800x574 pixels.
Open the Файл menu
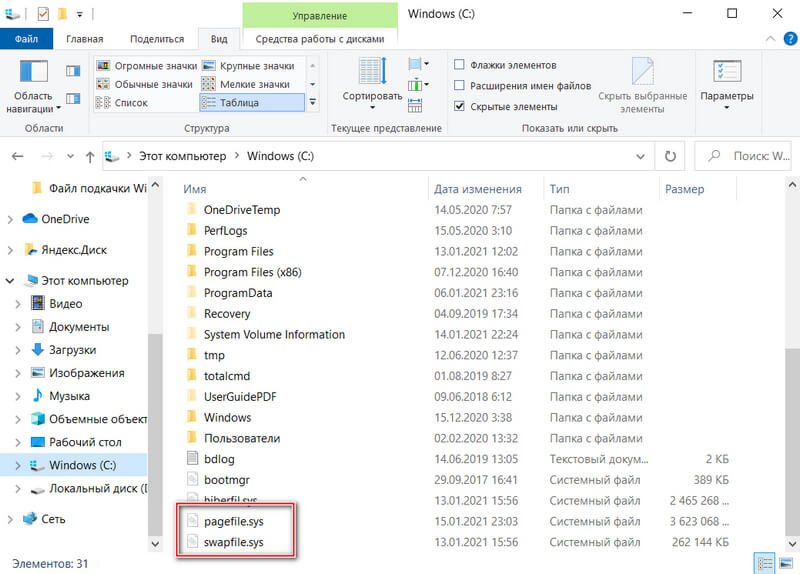tap(26, 39)
